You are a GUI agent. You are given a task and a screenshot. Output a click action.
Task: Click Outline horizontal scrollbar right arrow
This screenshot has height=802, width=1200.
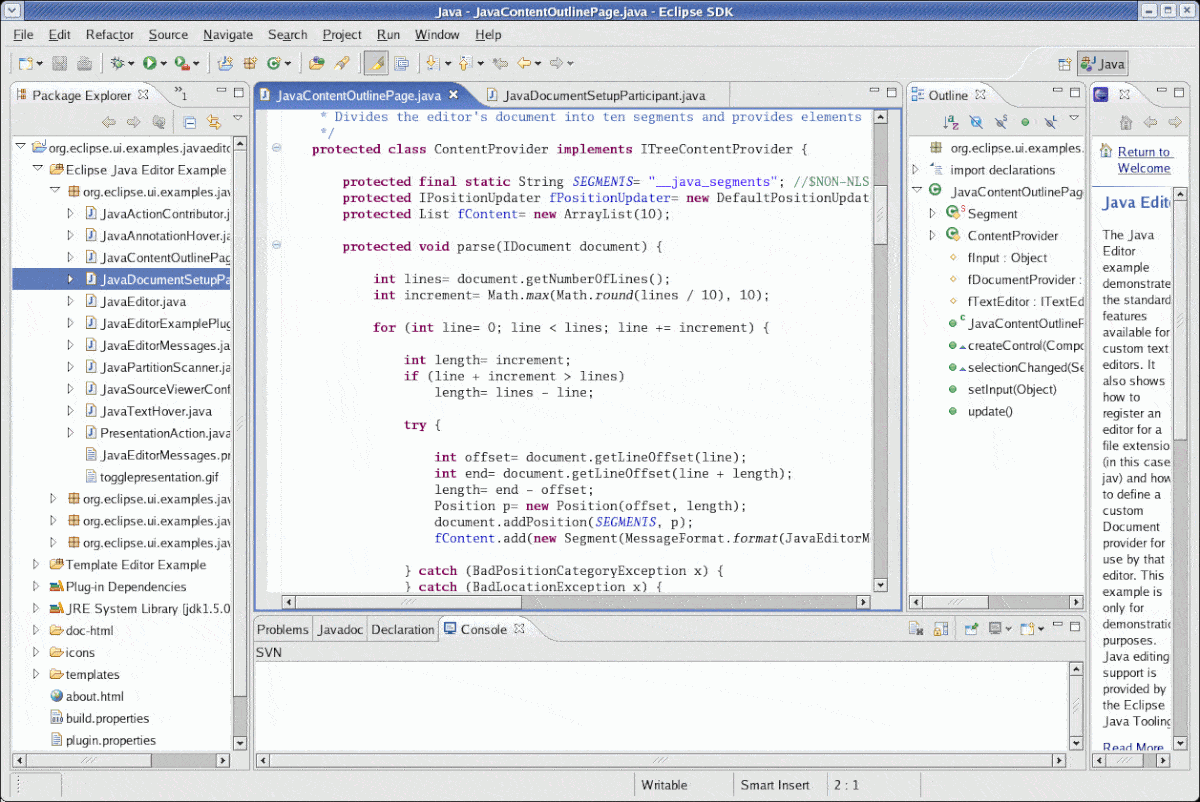point(1077,602)
